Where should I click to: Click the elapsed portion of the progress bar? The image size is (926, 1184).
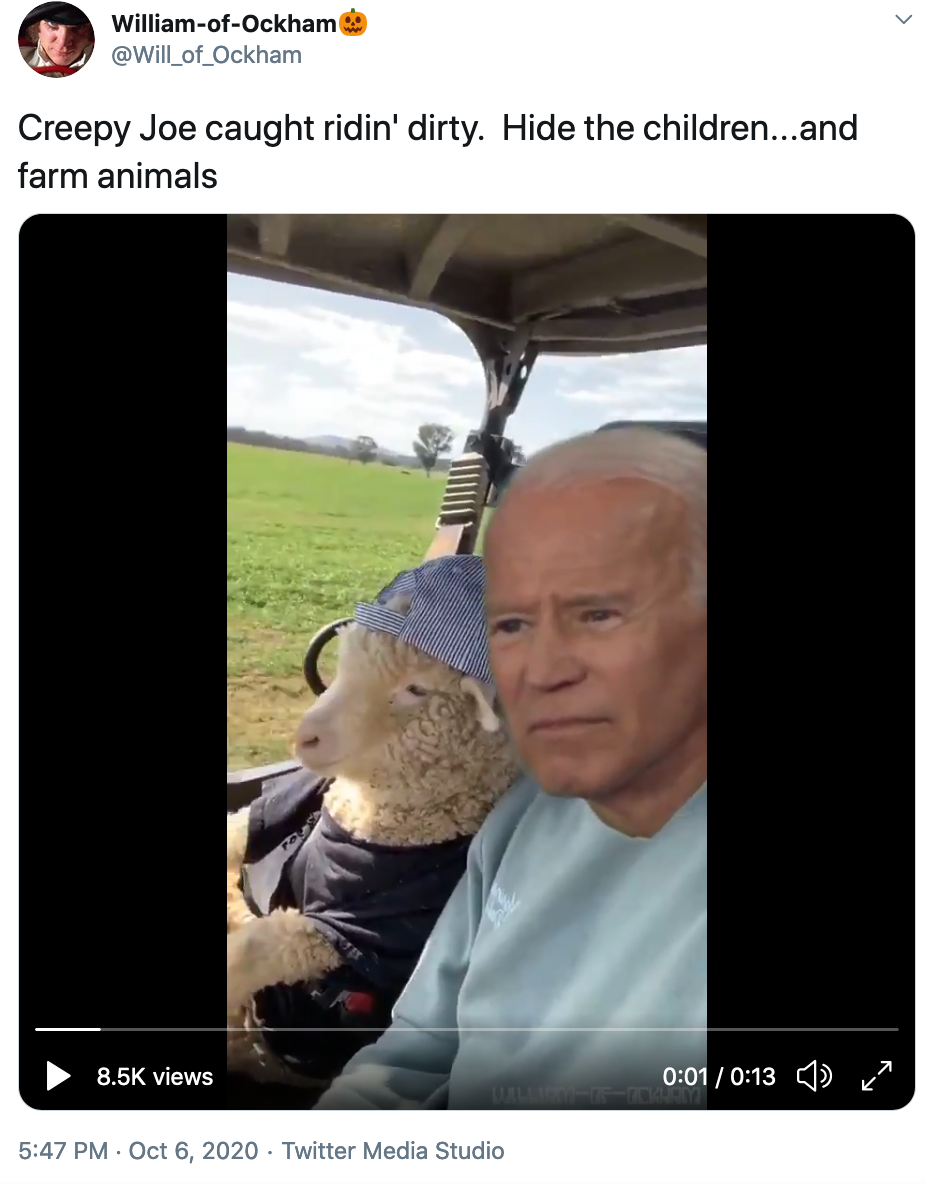click(67, 1029)
